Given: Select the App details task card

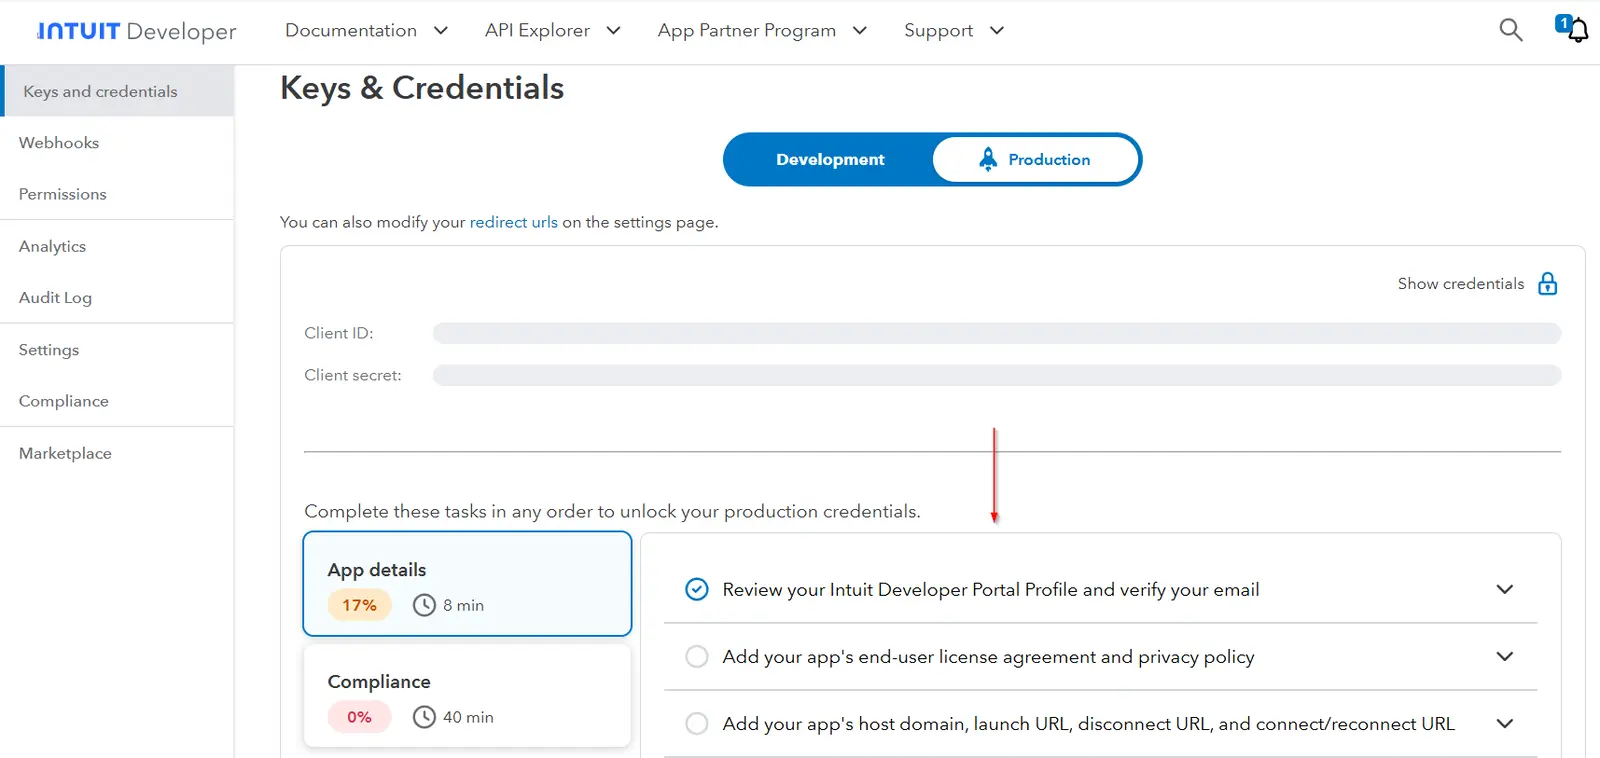Looking at the screenshot, I should 467,583.
